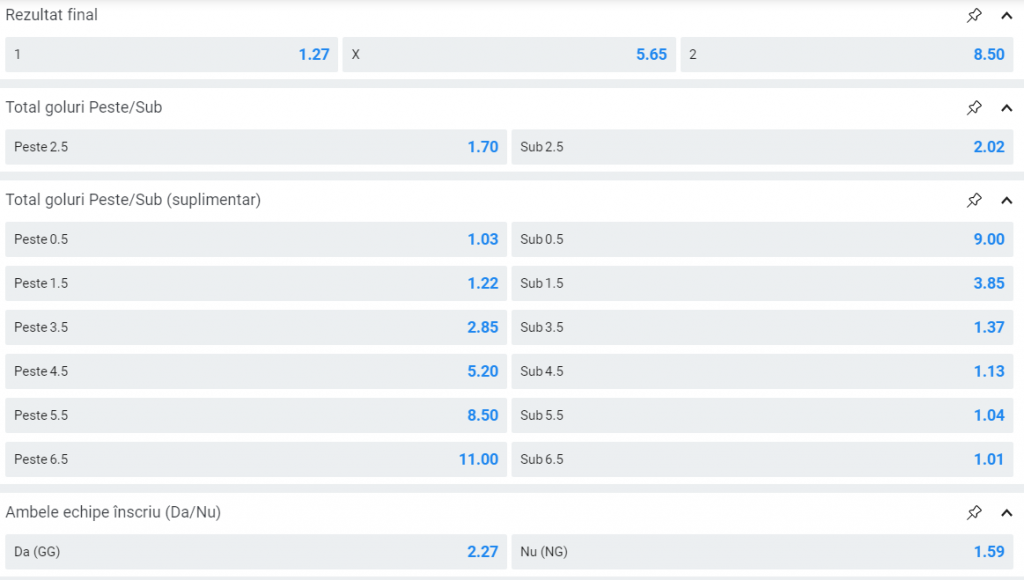
Task: Pick Peste 6.5 odds 11.00
Action: tap(256, 459)
